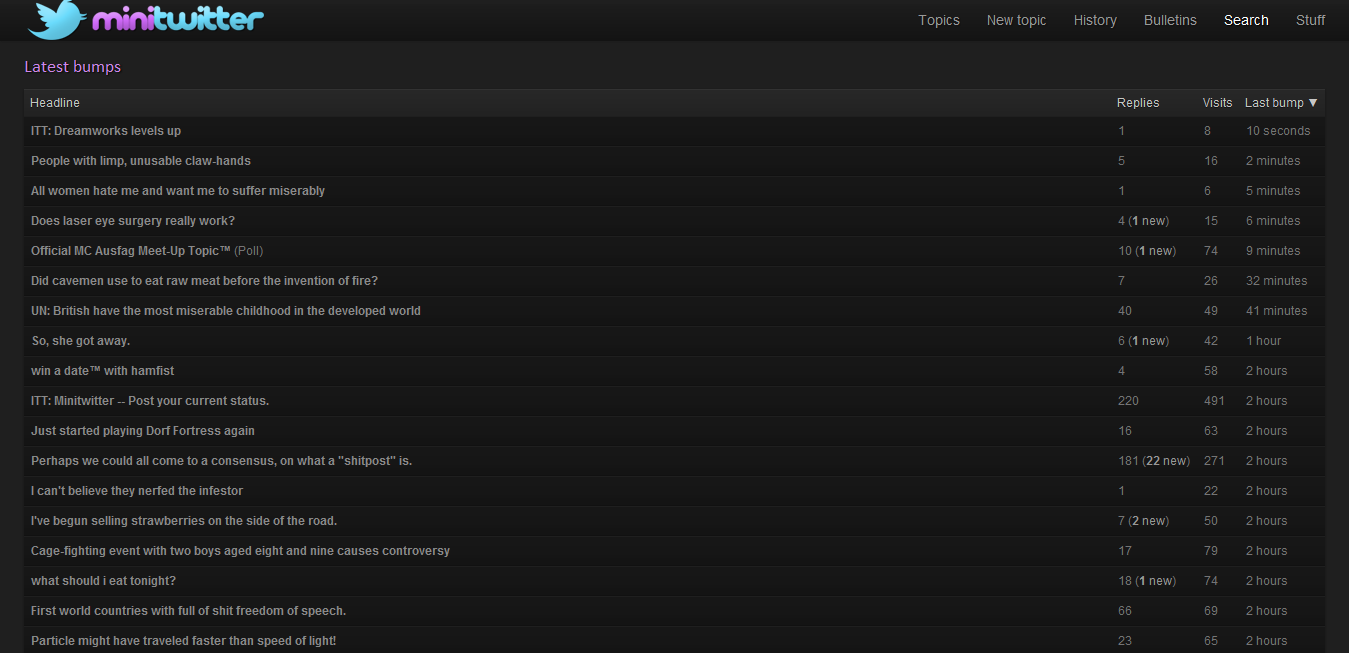Click the '1 hour' last bump time
Screen dimensions: 1349x653
[1263, 341]
